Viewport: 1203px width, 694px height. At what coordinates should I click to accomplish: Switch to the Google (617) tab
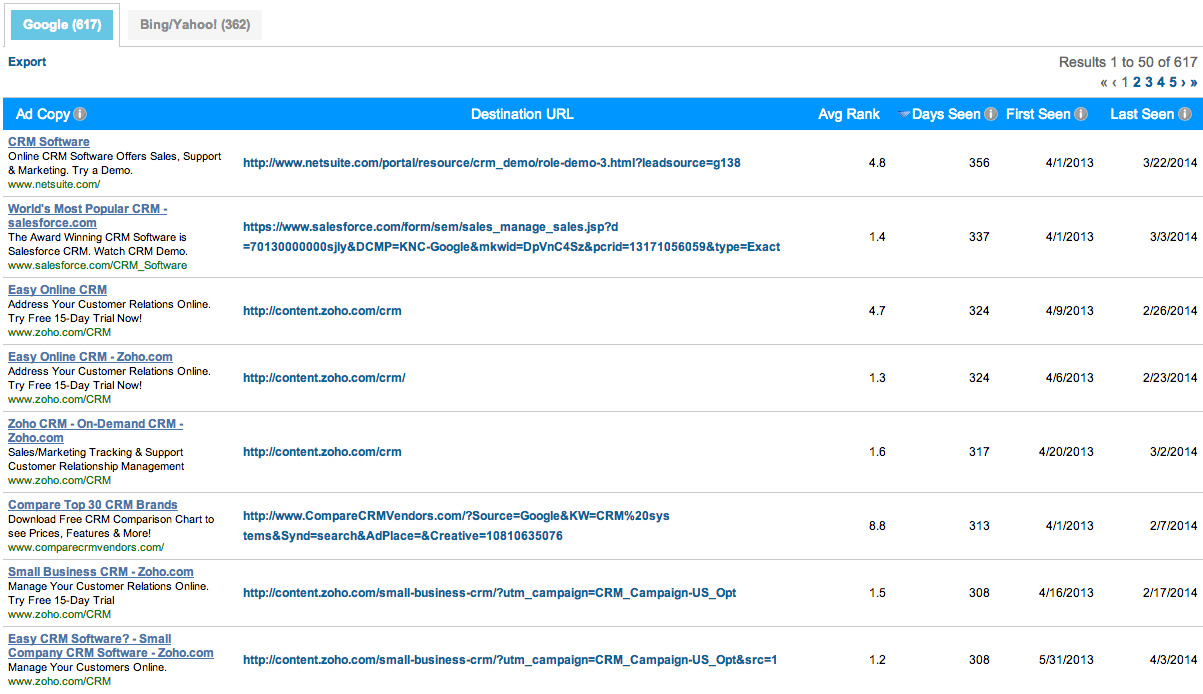click(62, 24)
